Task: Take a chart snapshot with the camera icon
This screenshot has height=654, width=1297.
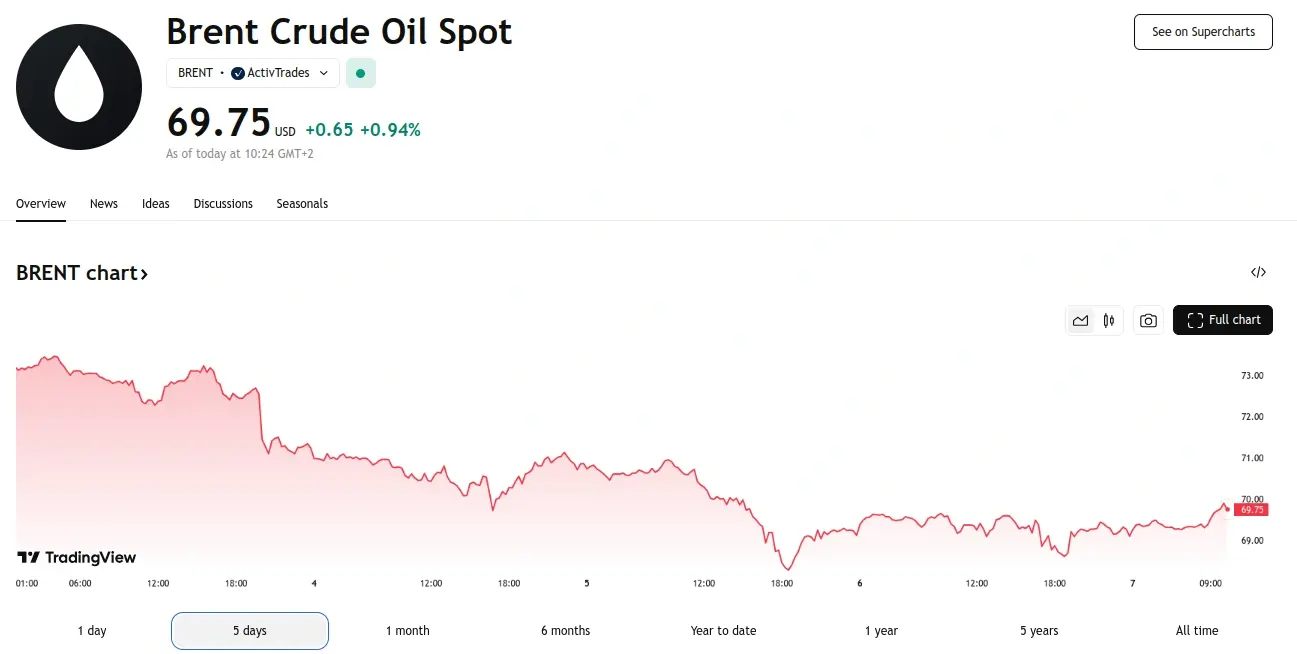Action: 1148,320
